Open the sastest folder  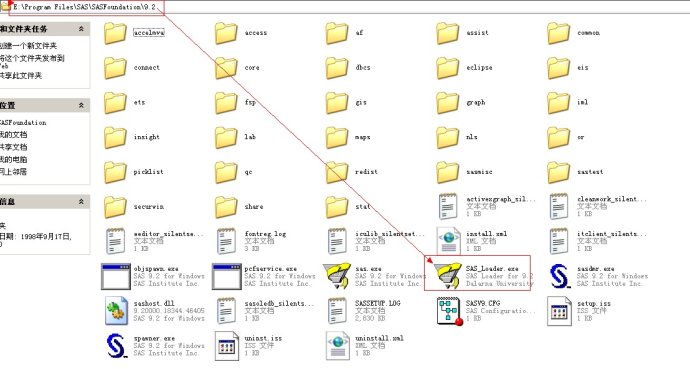(x=559, y=172)
